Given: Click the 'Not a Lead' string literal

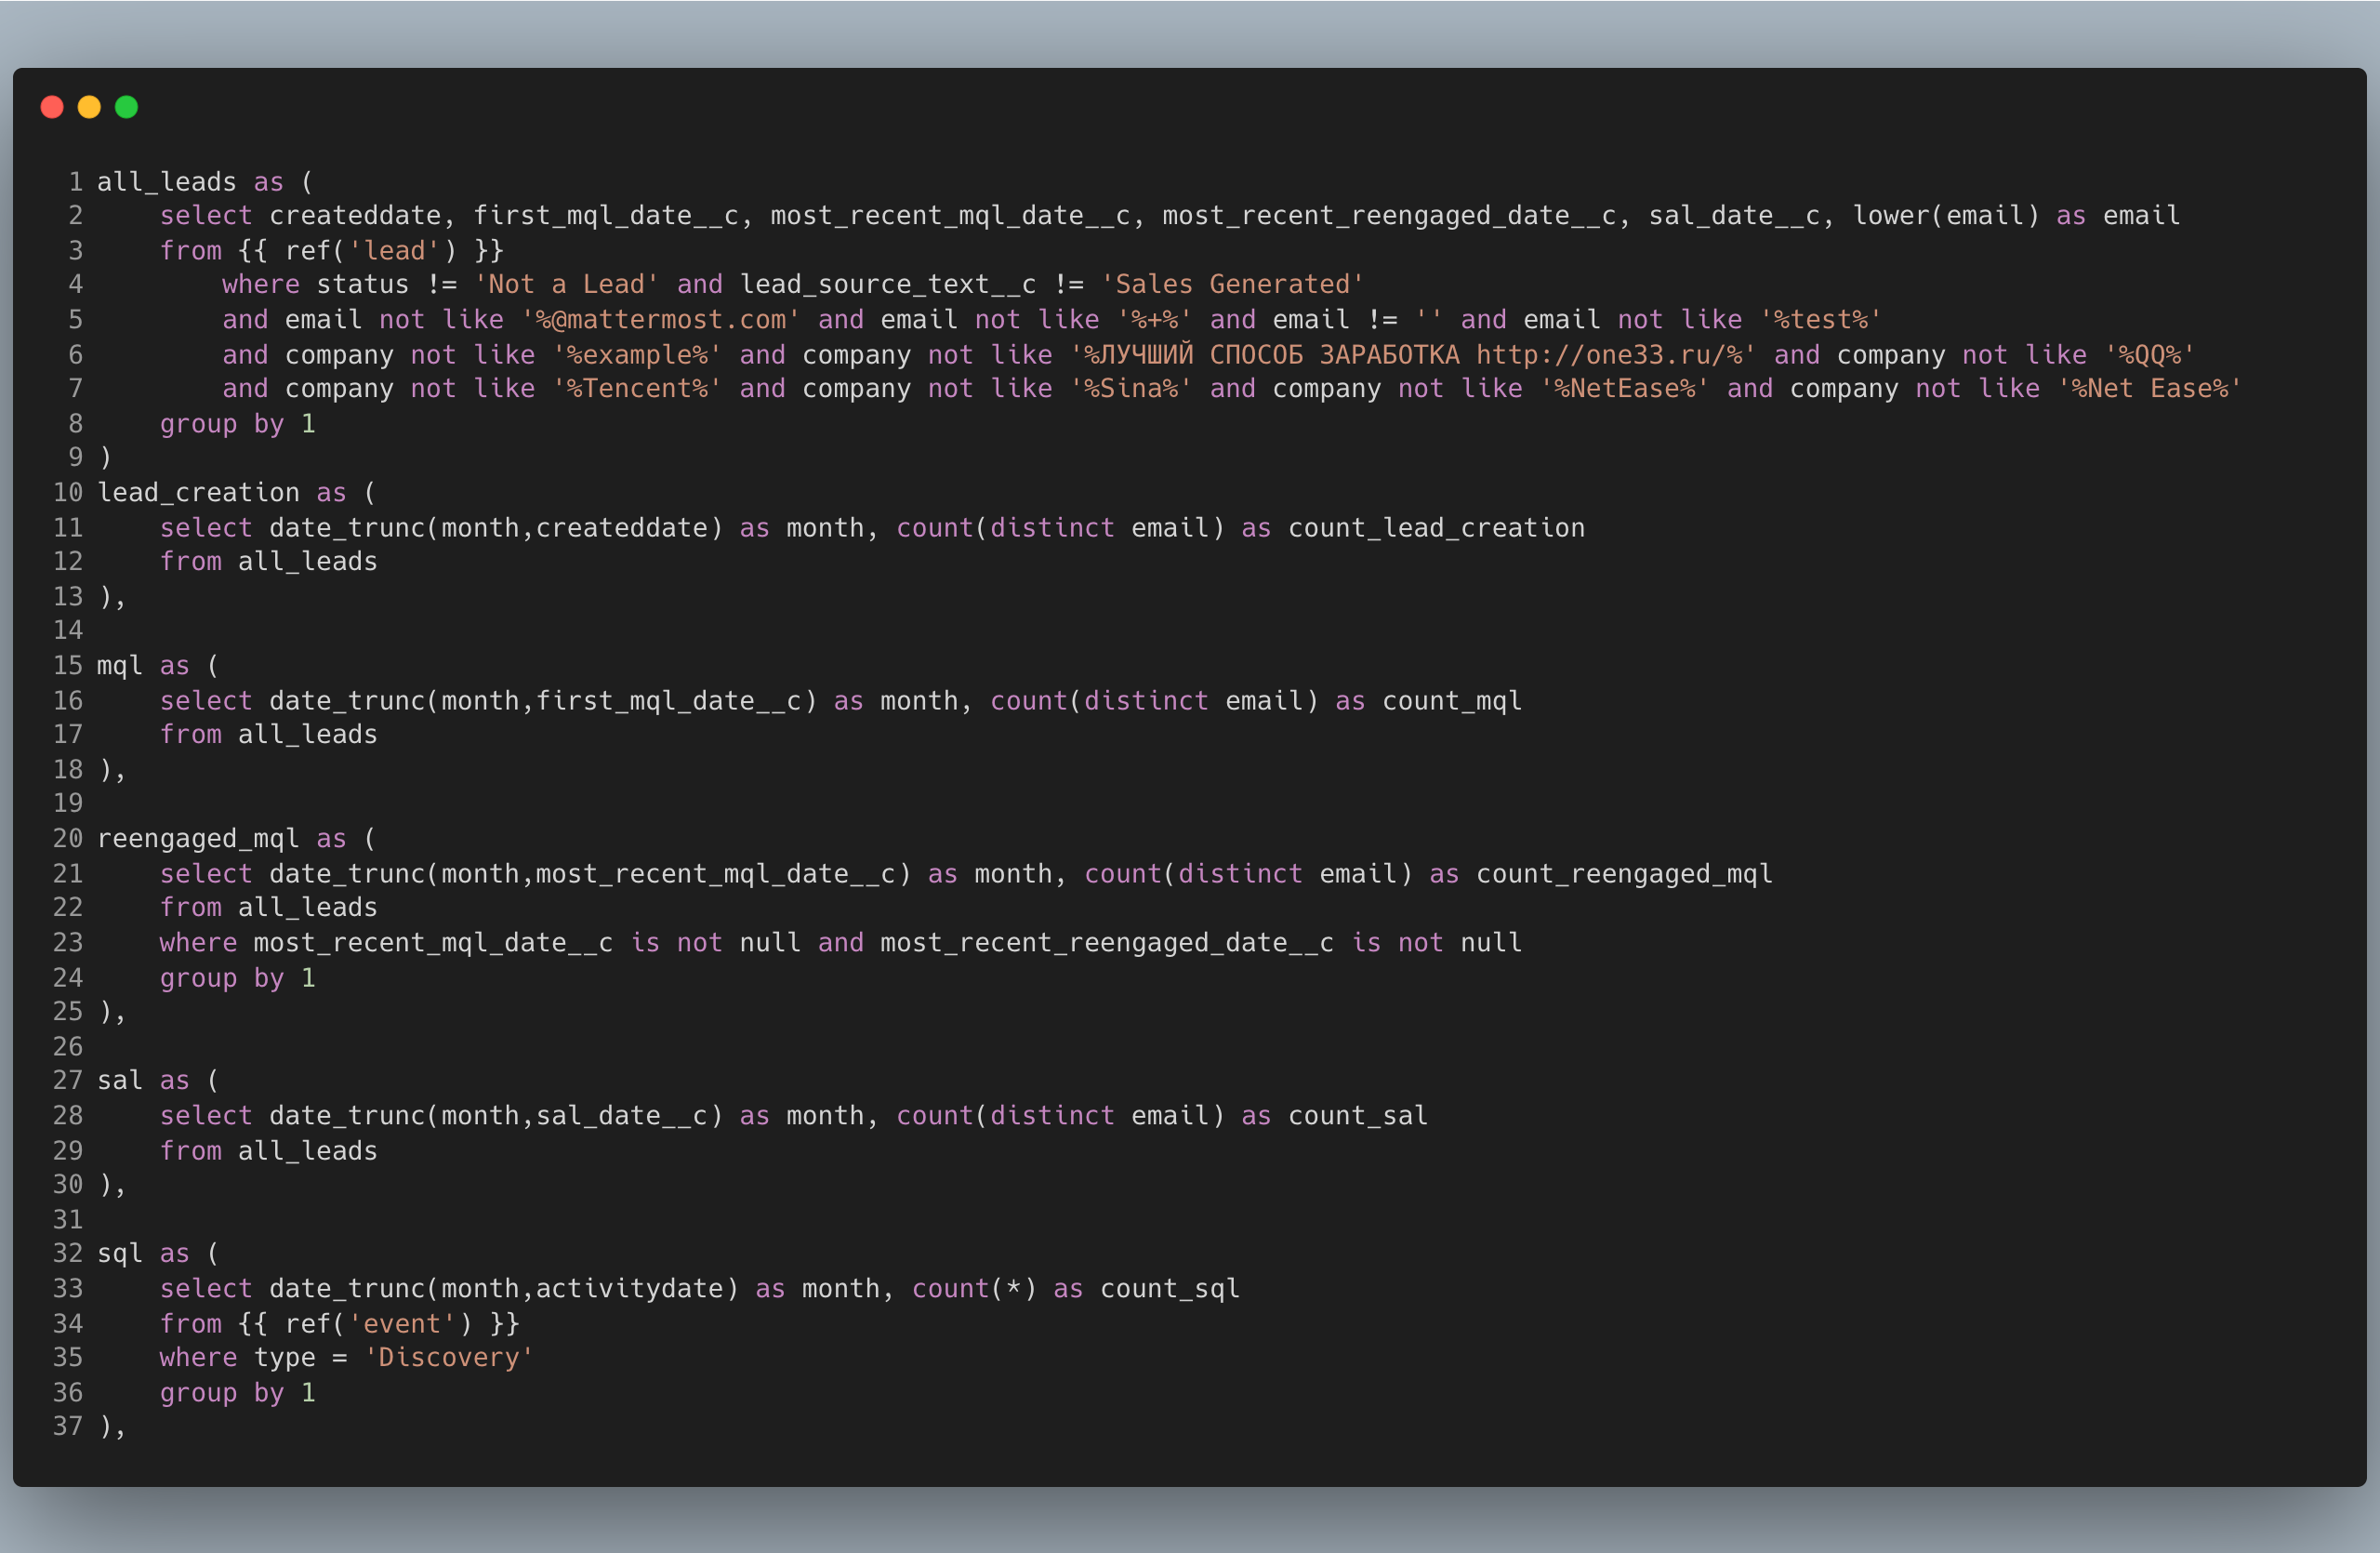Looking at the screenshot, I should [566, 285].
